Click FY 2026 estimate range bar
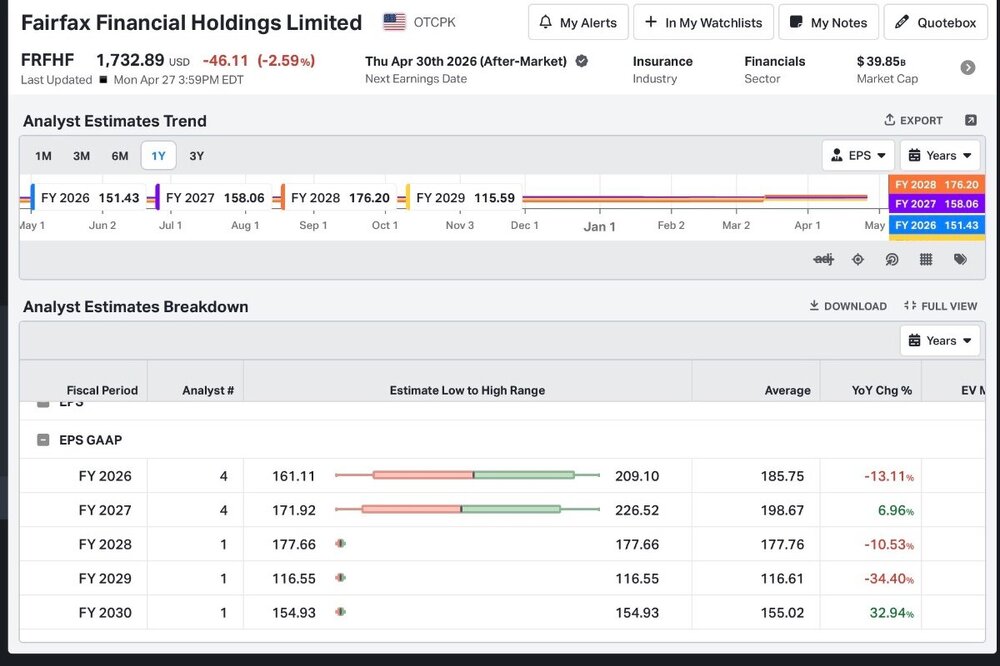Viewport: 1000px width, 666px height. 467,475
